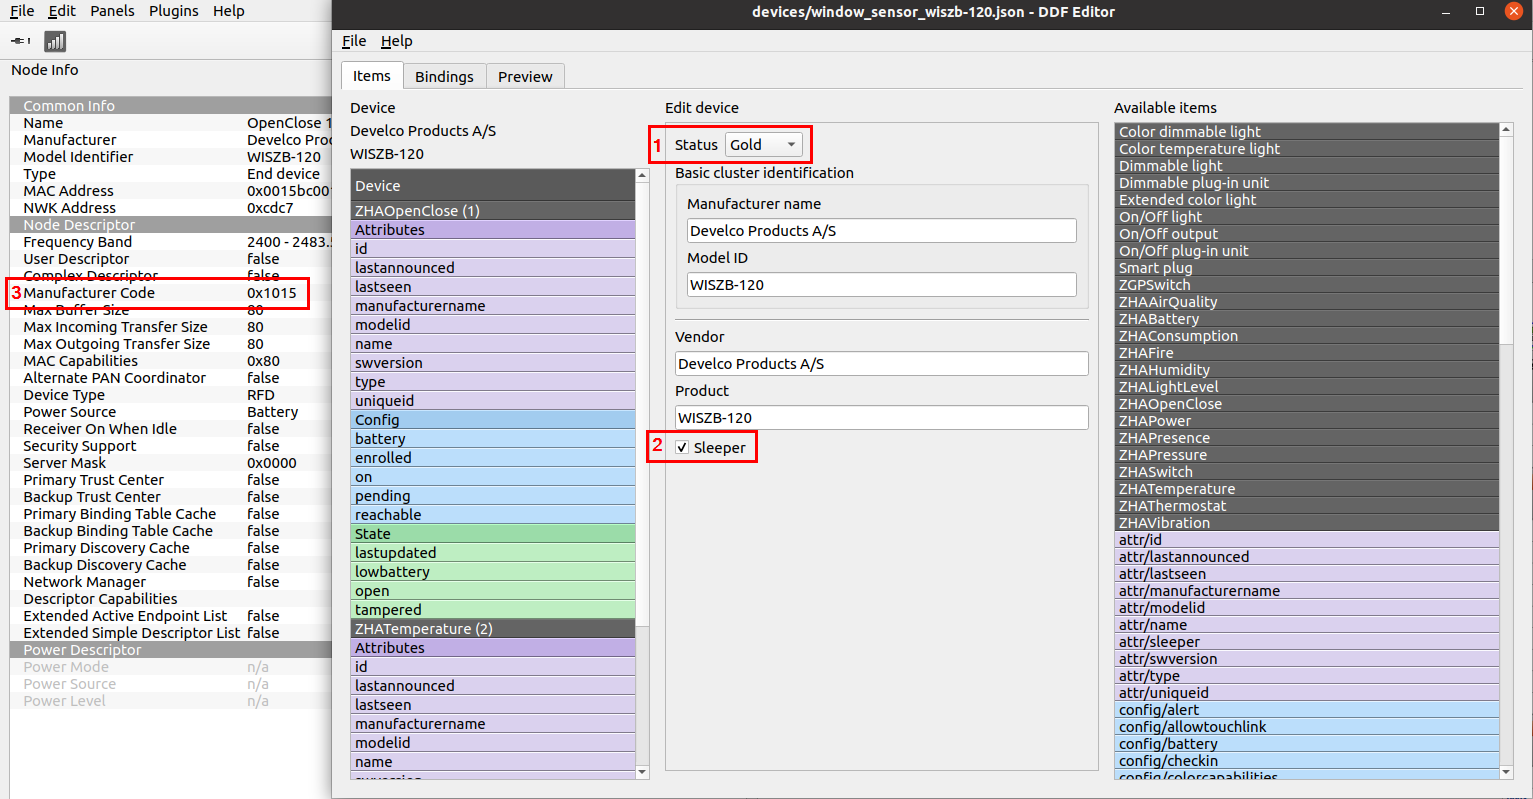Select config/checkin in Available items
The width and height of the screenshot is (1533, 799).
pyautogui.click(x=1307, y=761)
